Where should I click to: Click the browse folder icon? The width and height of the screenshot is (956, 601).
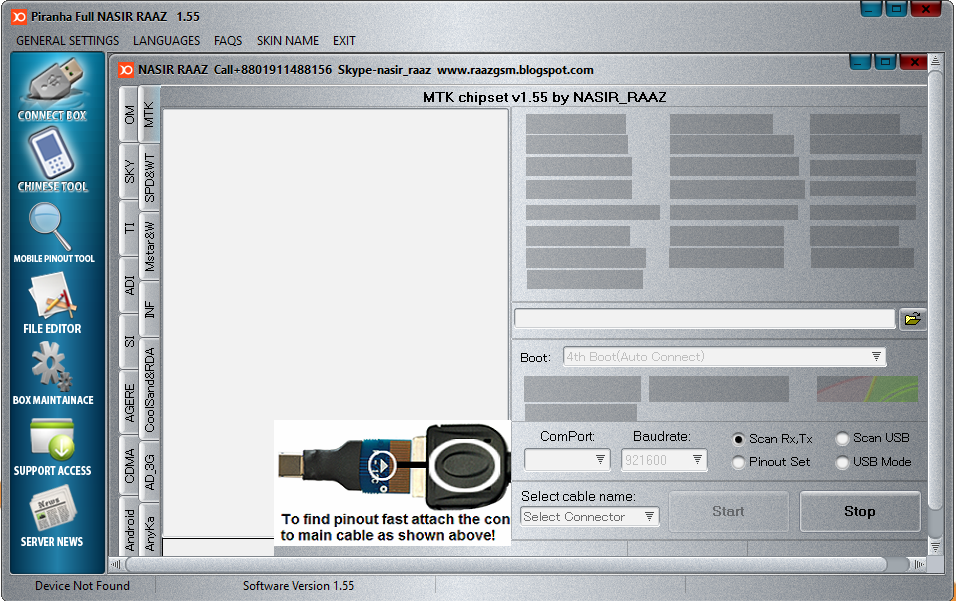click(912, 319)
